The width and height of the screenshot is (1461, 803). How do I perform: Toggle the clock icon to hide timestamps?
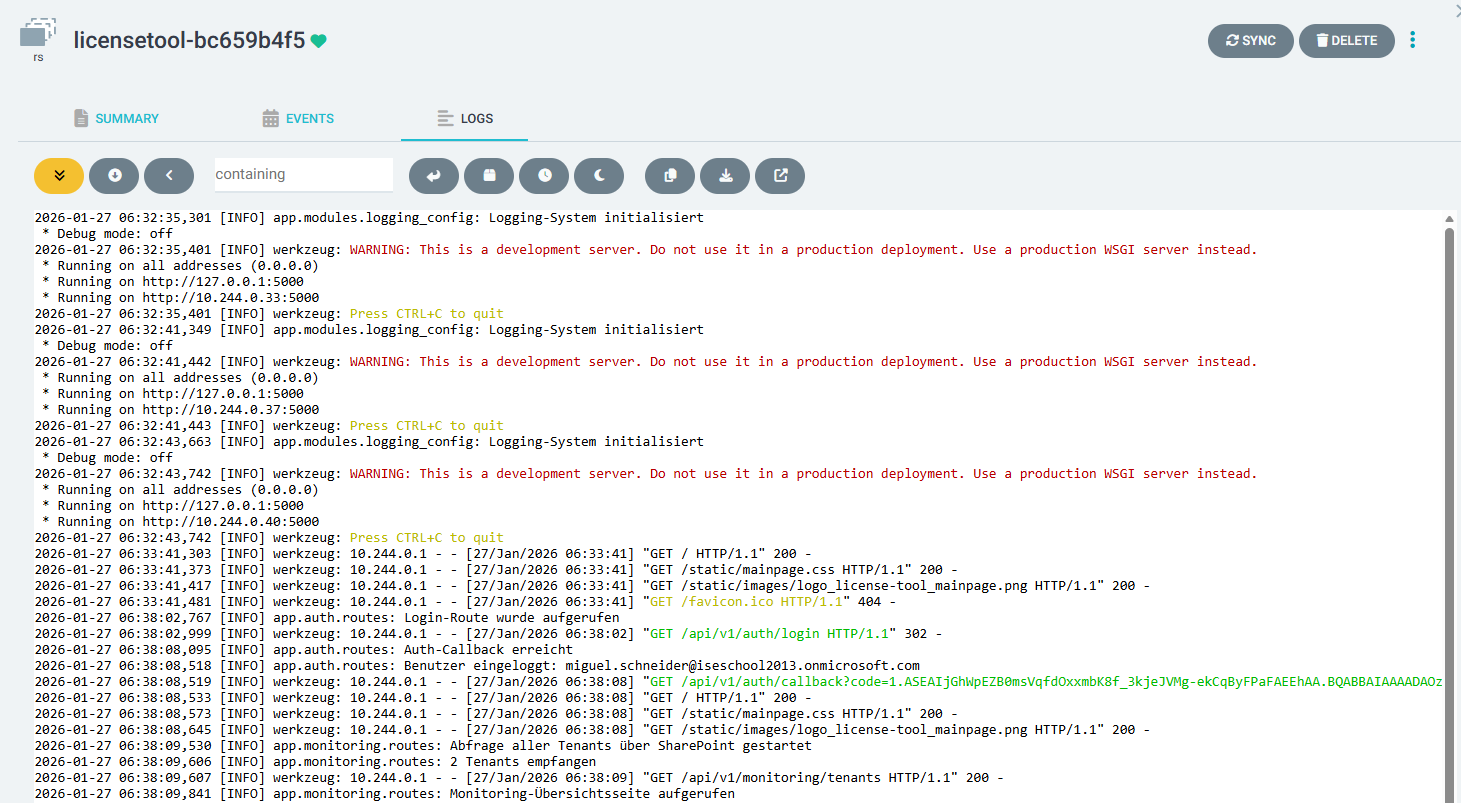(543, 176)
